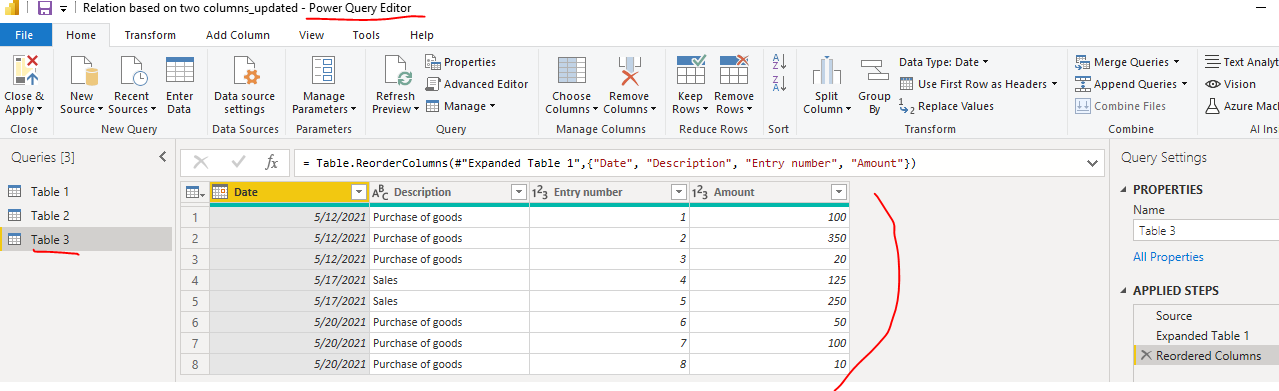Change Description column data type icon
Screen dimensions: 1279x391
point(380,192)
